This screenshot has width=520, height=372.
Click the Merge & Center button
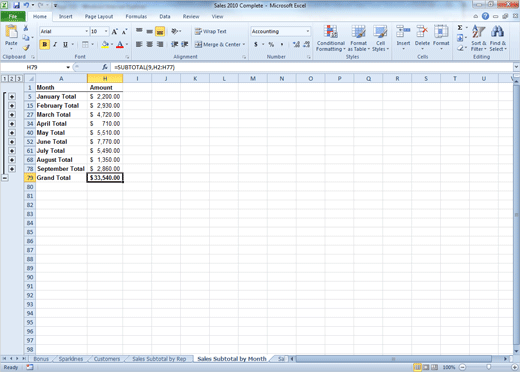point(220,44)
